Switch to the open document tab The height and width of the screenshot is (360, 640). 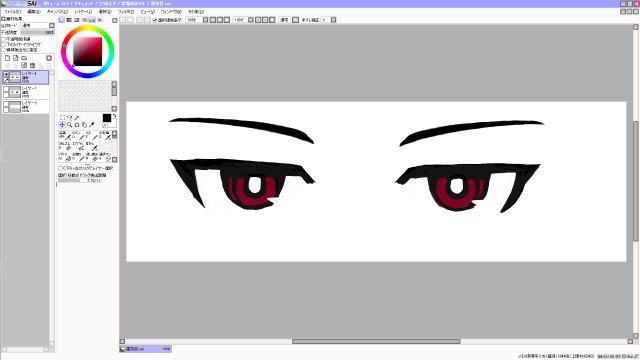point(145,349)
